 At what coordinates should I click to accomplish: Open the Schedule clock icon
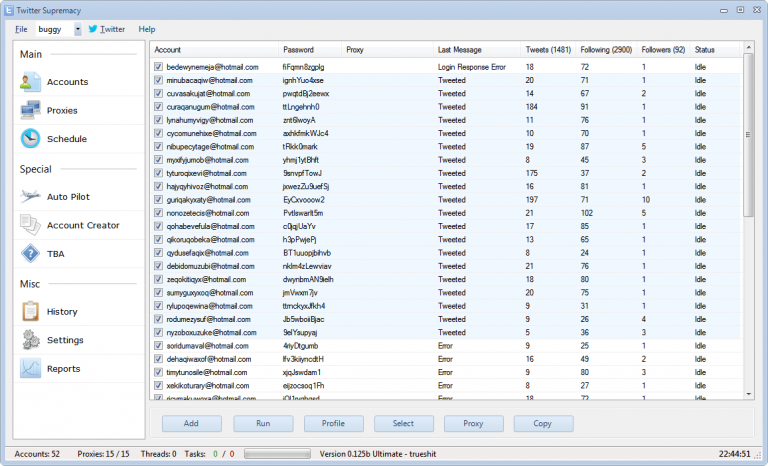30,139
